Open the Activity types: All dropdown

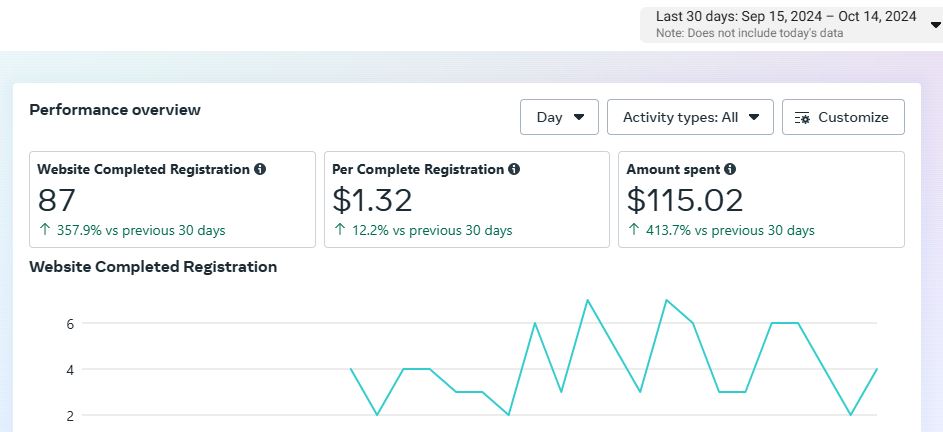click(690, 117)
